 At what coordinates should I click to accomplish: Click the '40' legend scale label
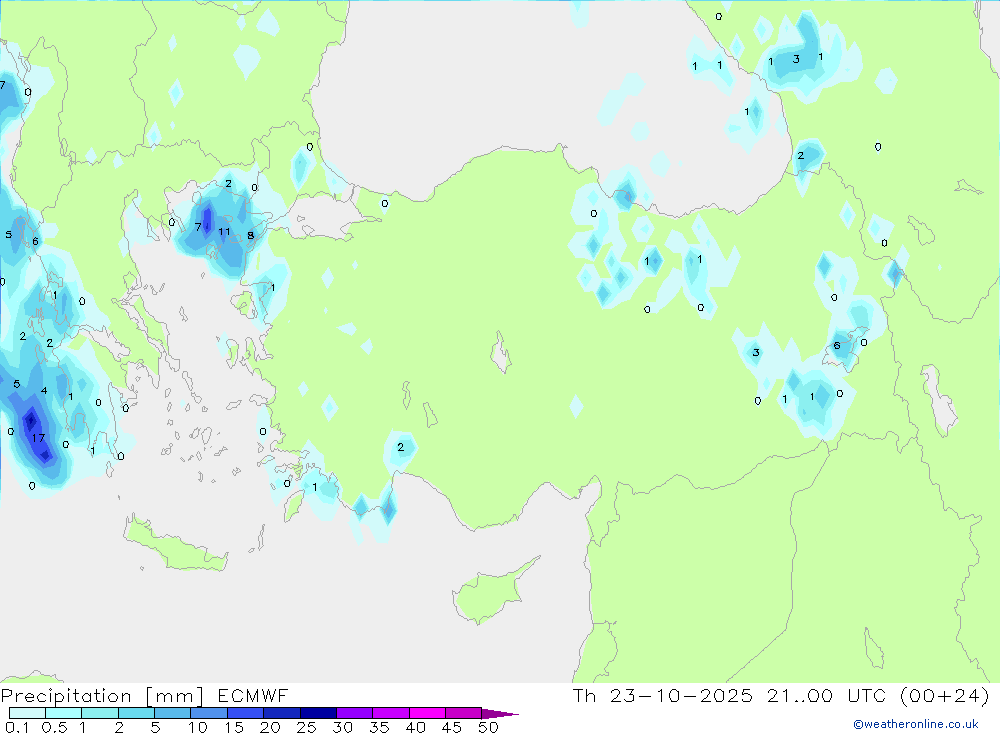click(x=416, y=727)
